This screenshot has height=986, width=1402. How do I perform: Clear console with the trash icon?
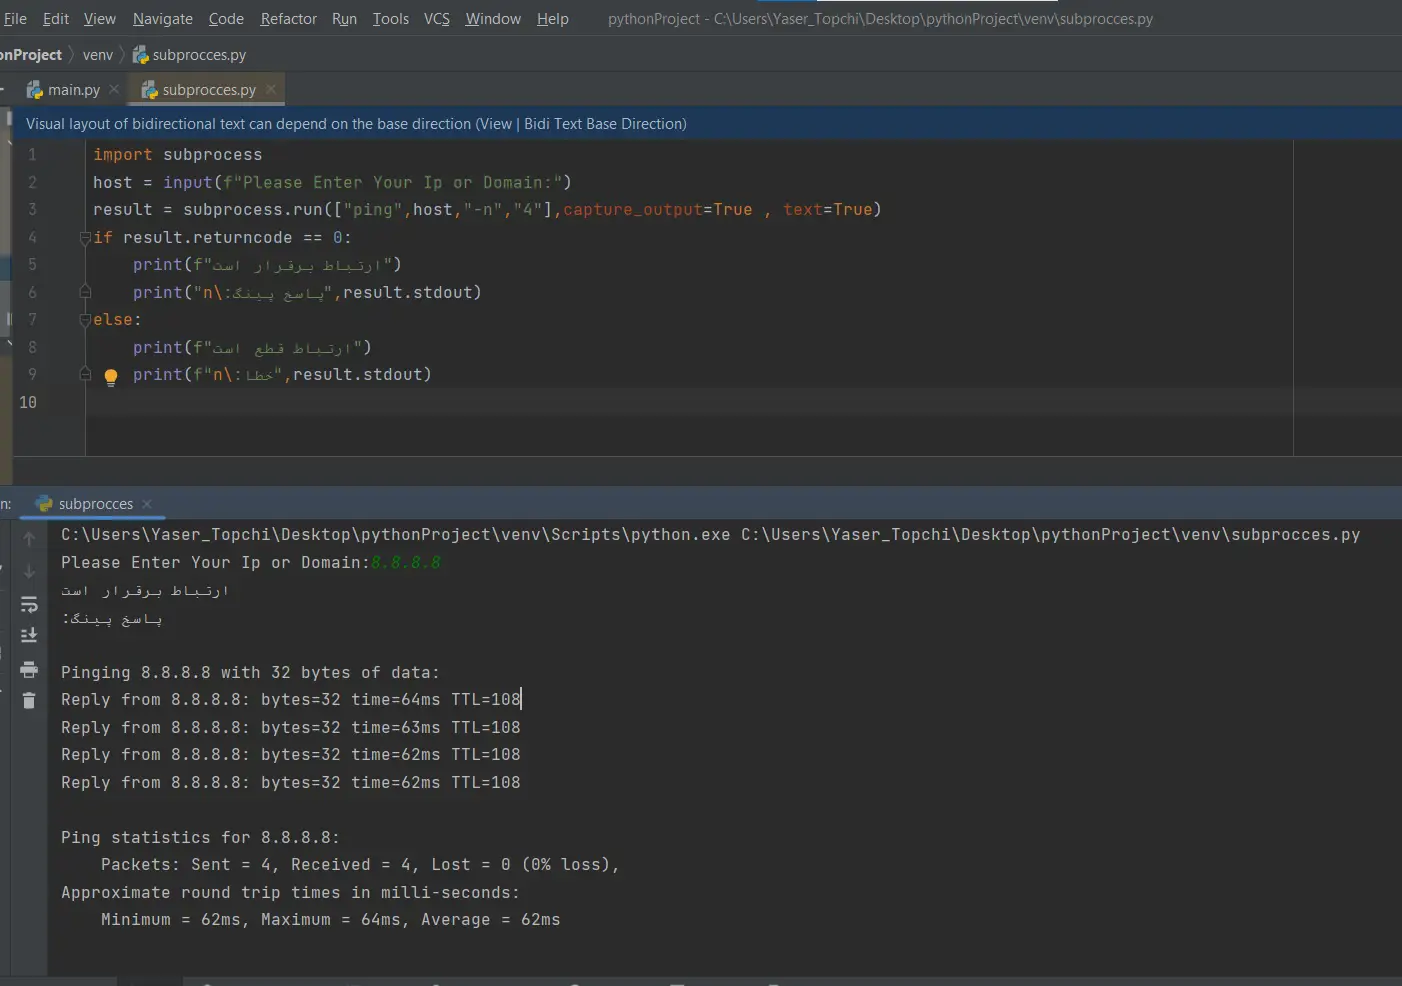pyautogui.click(x=29, y=701)
